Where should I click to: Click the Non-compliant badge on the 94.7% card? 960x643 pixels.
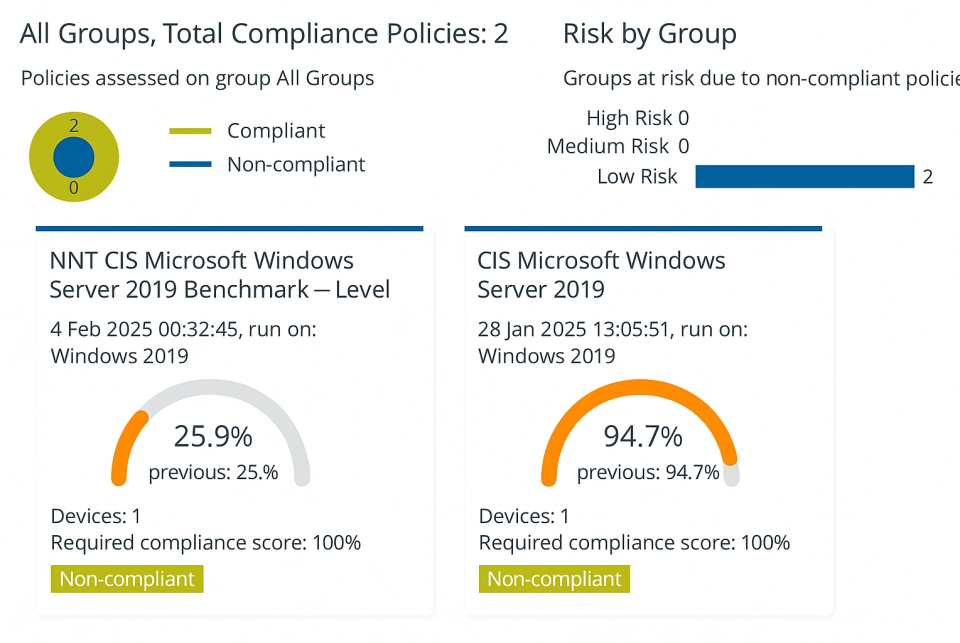(555, 579)
